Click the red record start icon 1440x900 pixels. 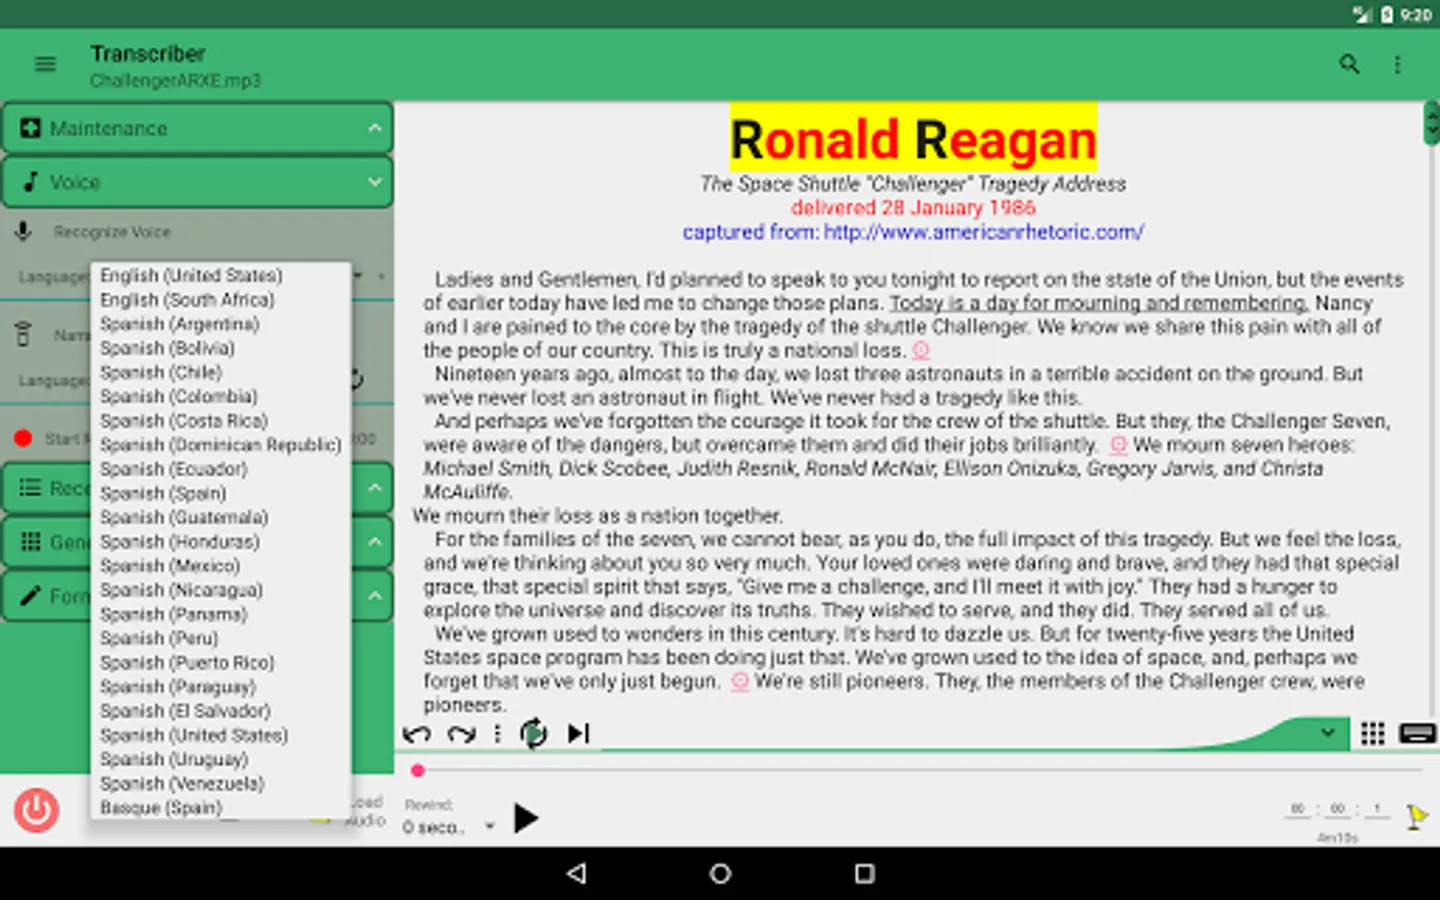pyautogui.click(x=23, y=438)
